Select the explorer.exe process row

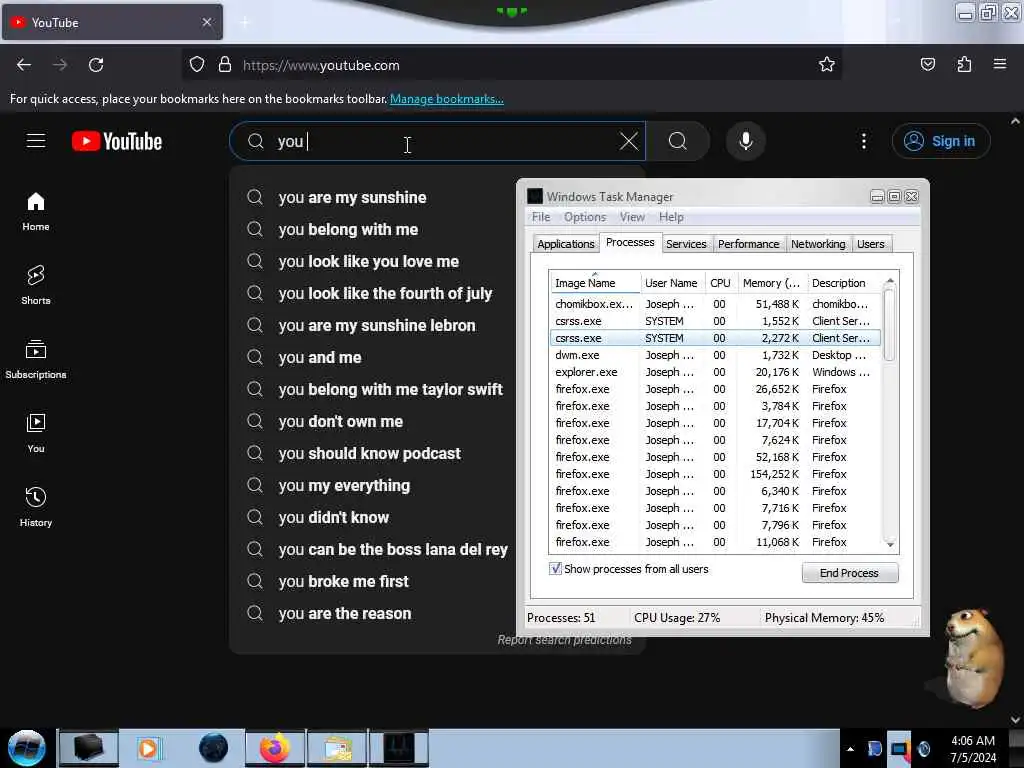(x=714, y=372)
